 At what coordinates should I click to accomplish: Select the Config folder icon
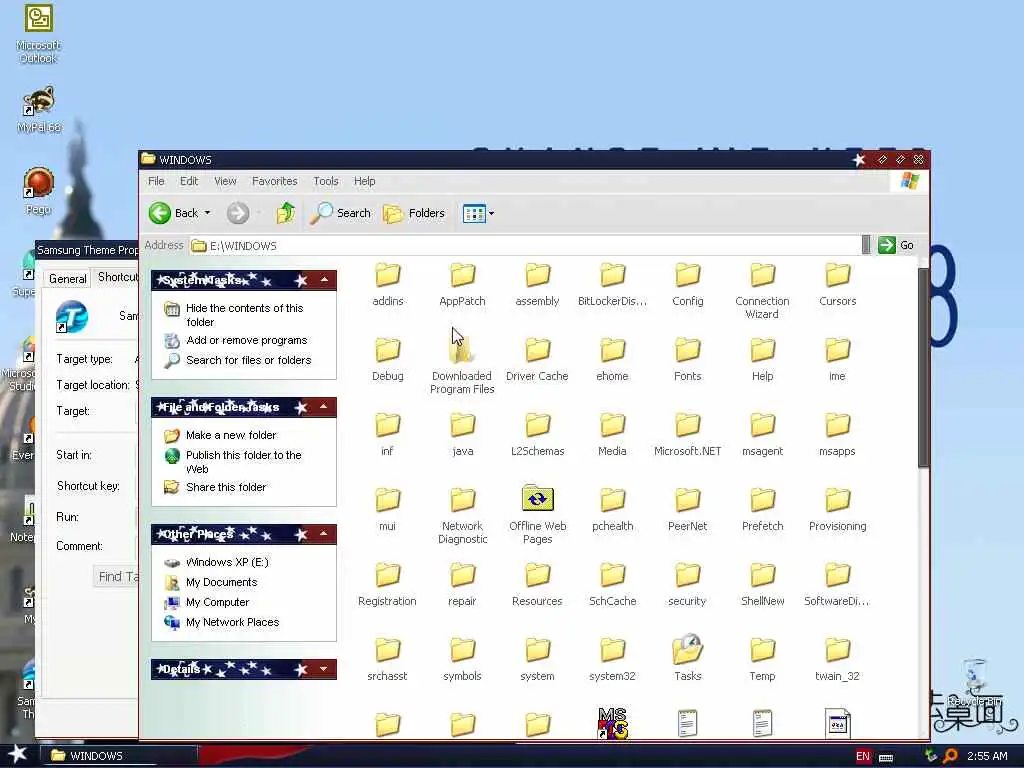(x=688, y=276)
